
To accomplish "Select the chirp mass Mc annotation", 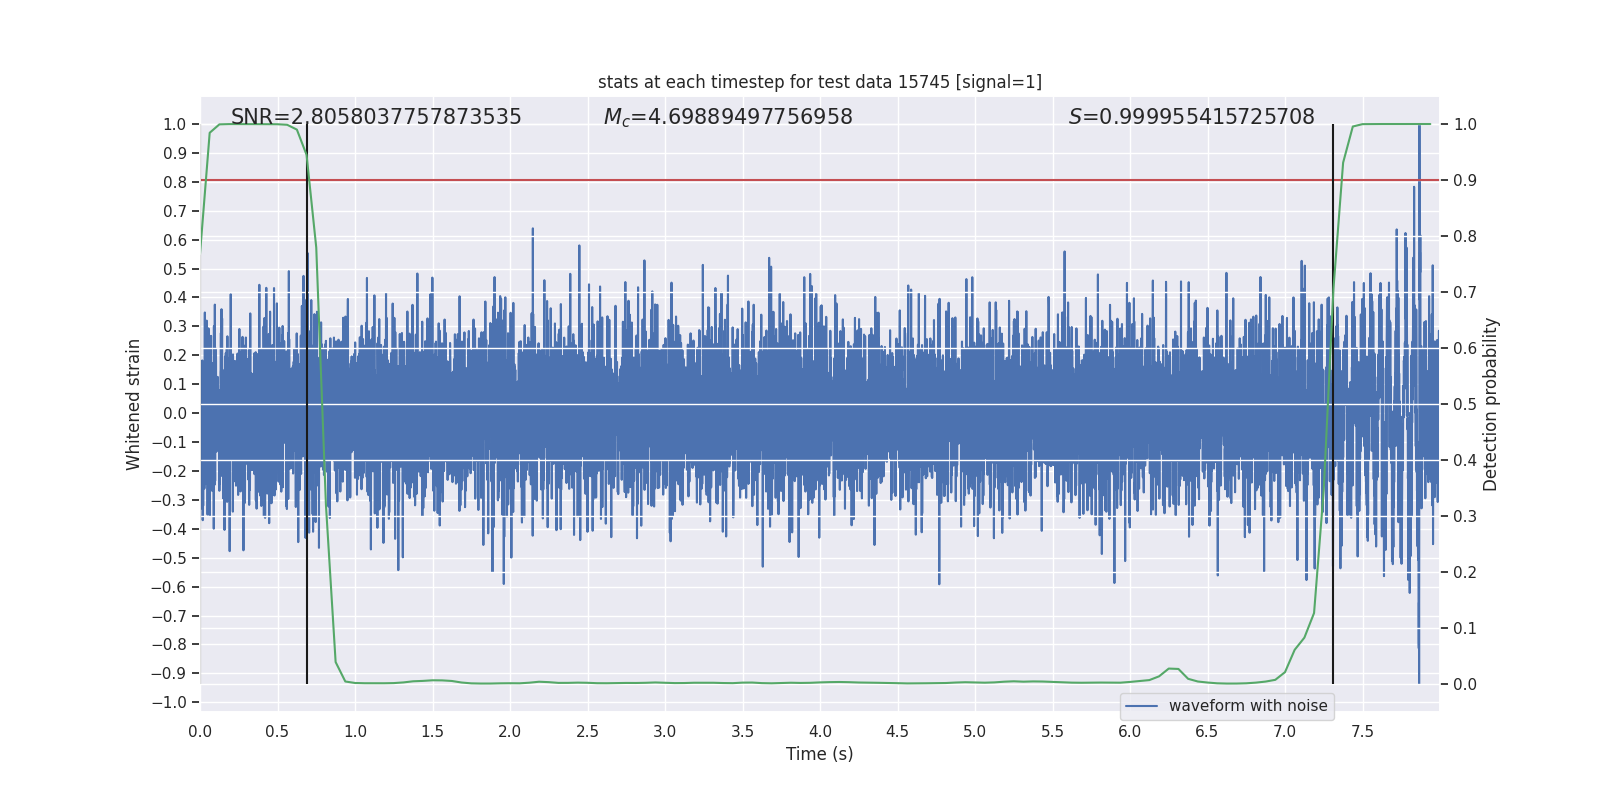I will click(x=728, y=117).
